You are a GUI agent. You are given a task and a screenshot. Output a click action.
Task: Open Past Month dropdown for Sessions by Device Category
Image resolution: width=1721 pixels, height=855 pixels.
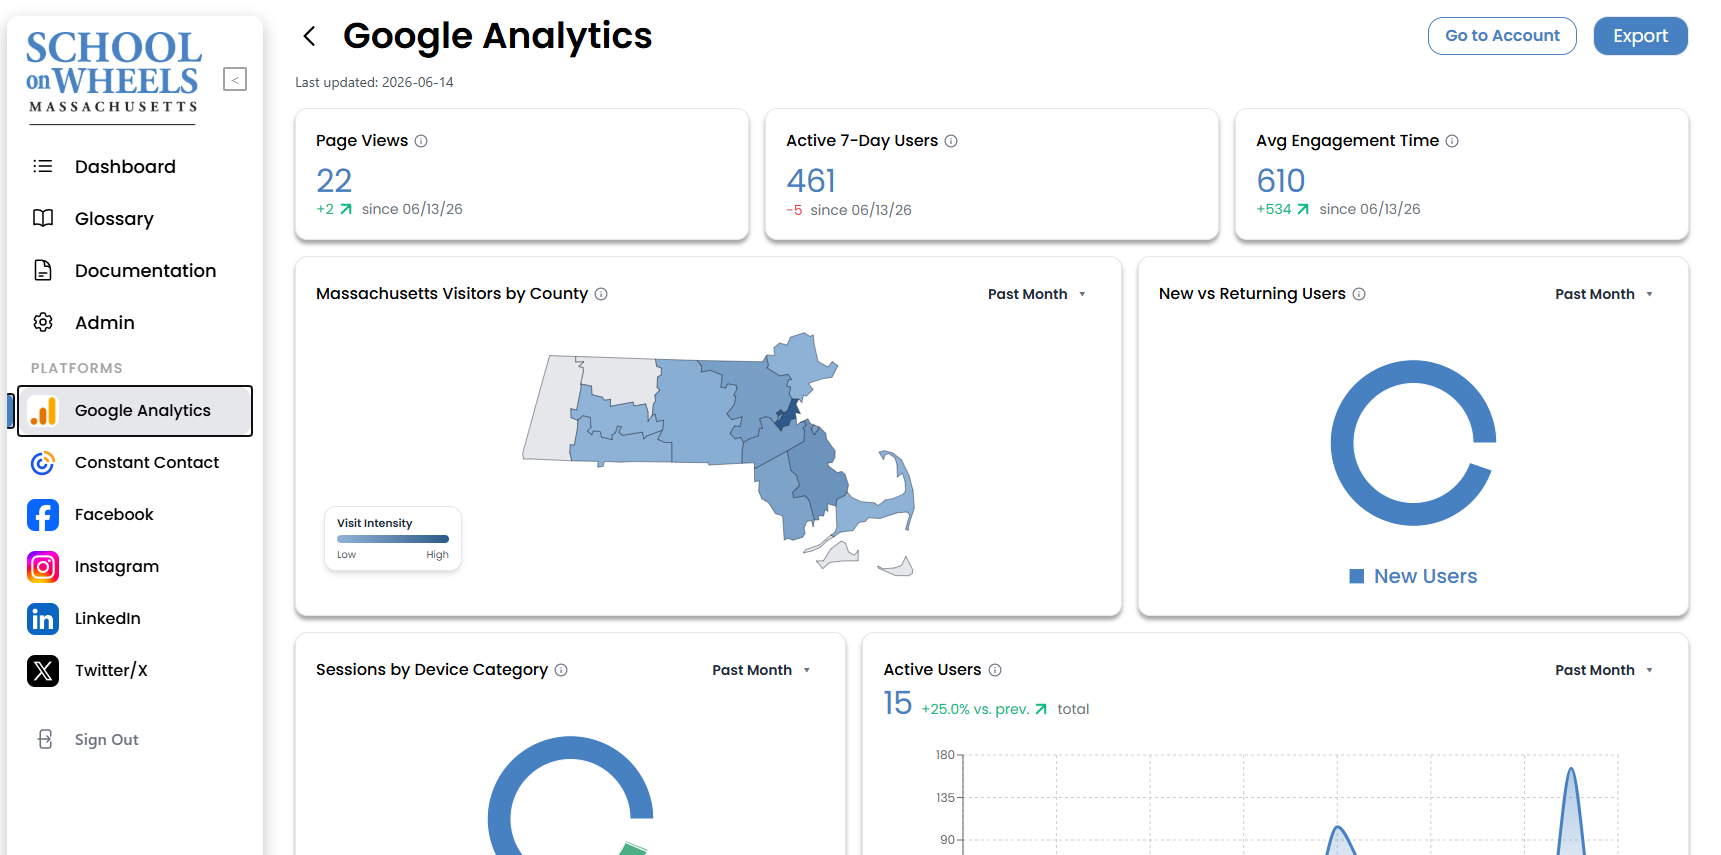point(761,670)
